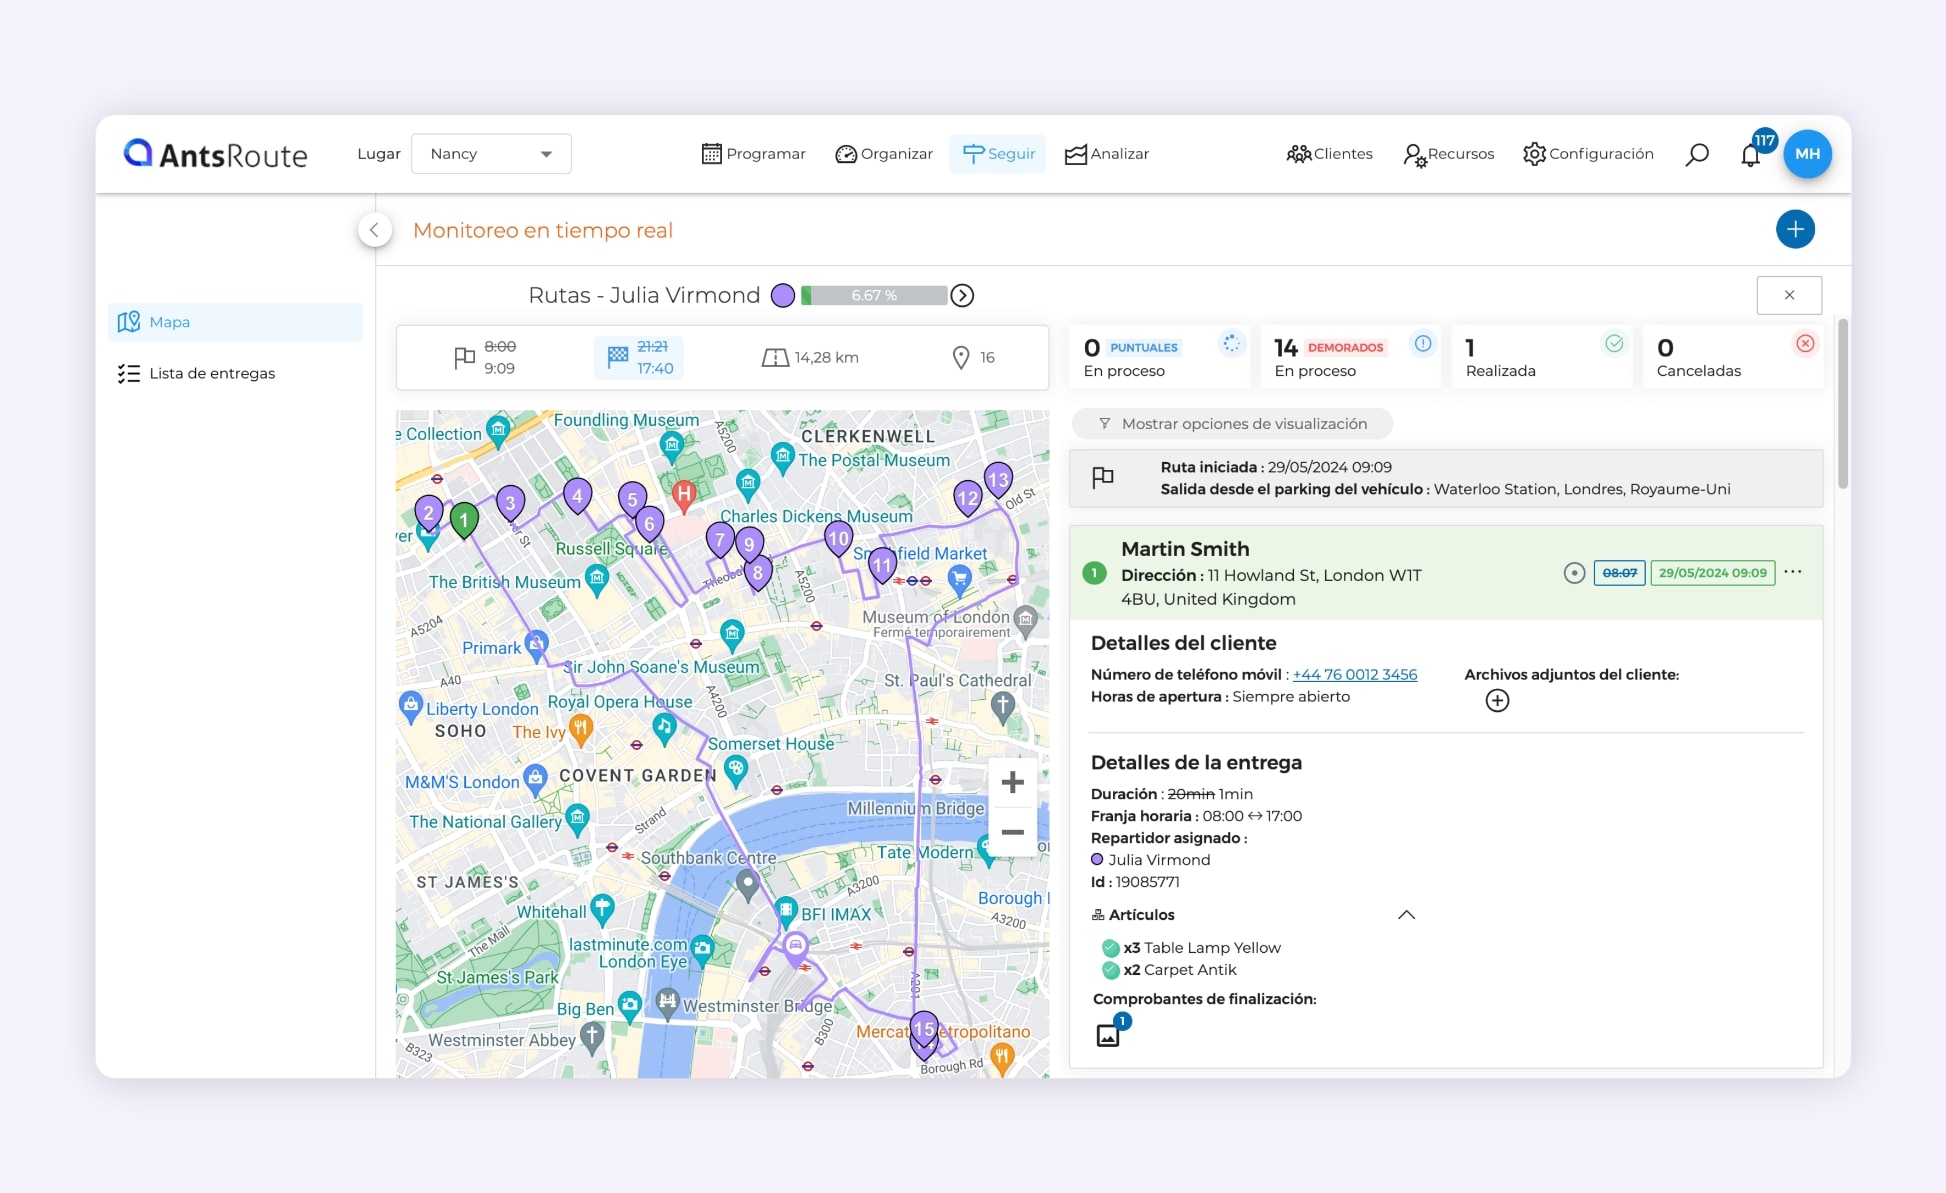Image resolution: width=1946 pixels, height=1193 pixels.
Task: Call the phone number link
Action: [x=1354, y=675]
